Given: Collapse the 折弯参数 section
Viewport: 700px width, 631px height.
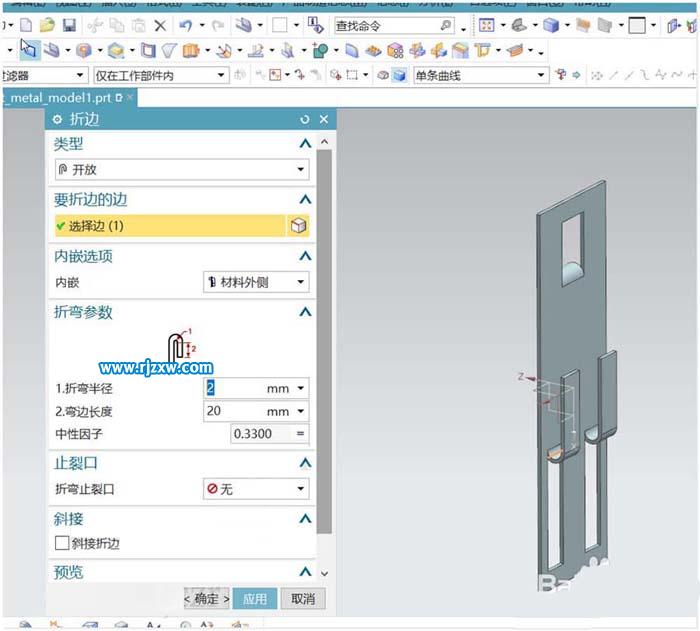Looking at the screenshot, I should point(305,312).
